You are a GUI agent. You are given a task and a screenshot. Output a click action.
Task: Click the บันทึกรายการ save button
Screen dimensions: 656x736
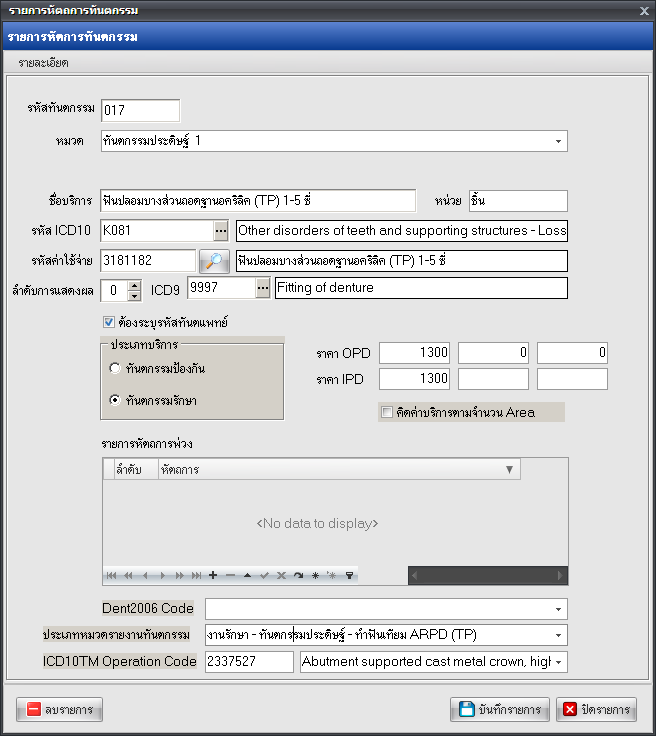pyautogui.click(x=500, y=709)
